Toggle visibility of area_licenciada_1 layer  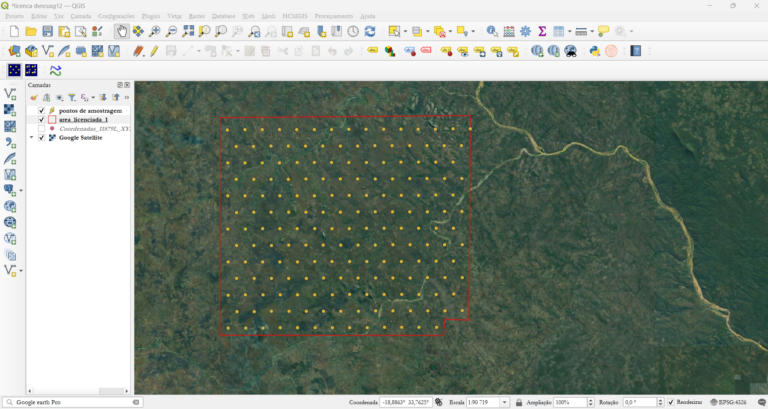click(x=42, y=120)
